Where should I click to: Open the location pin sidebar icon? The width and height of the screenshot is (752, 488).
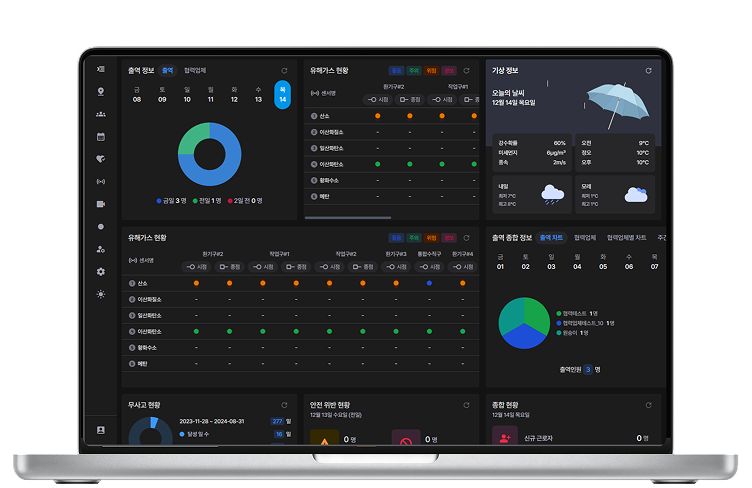[100, 91]
